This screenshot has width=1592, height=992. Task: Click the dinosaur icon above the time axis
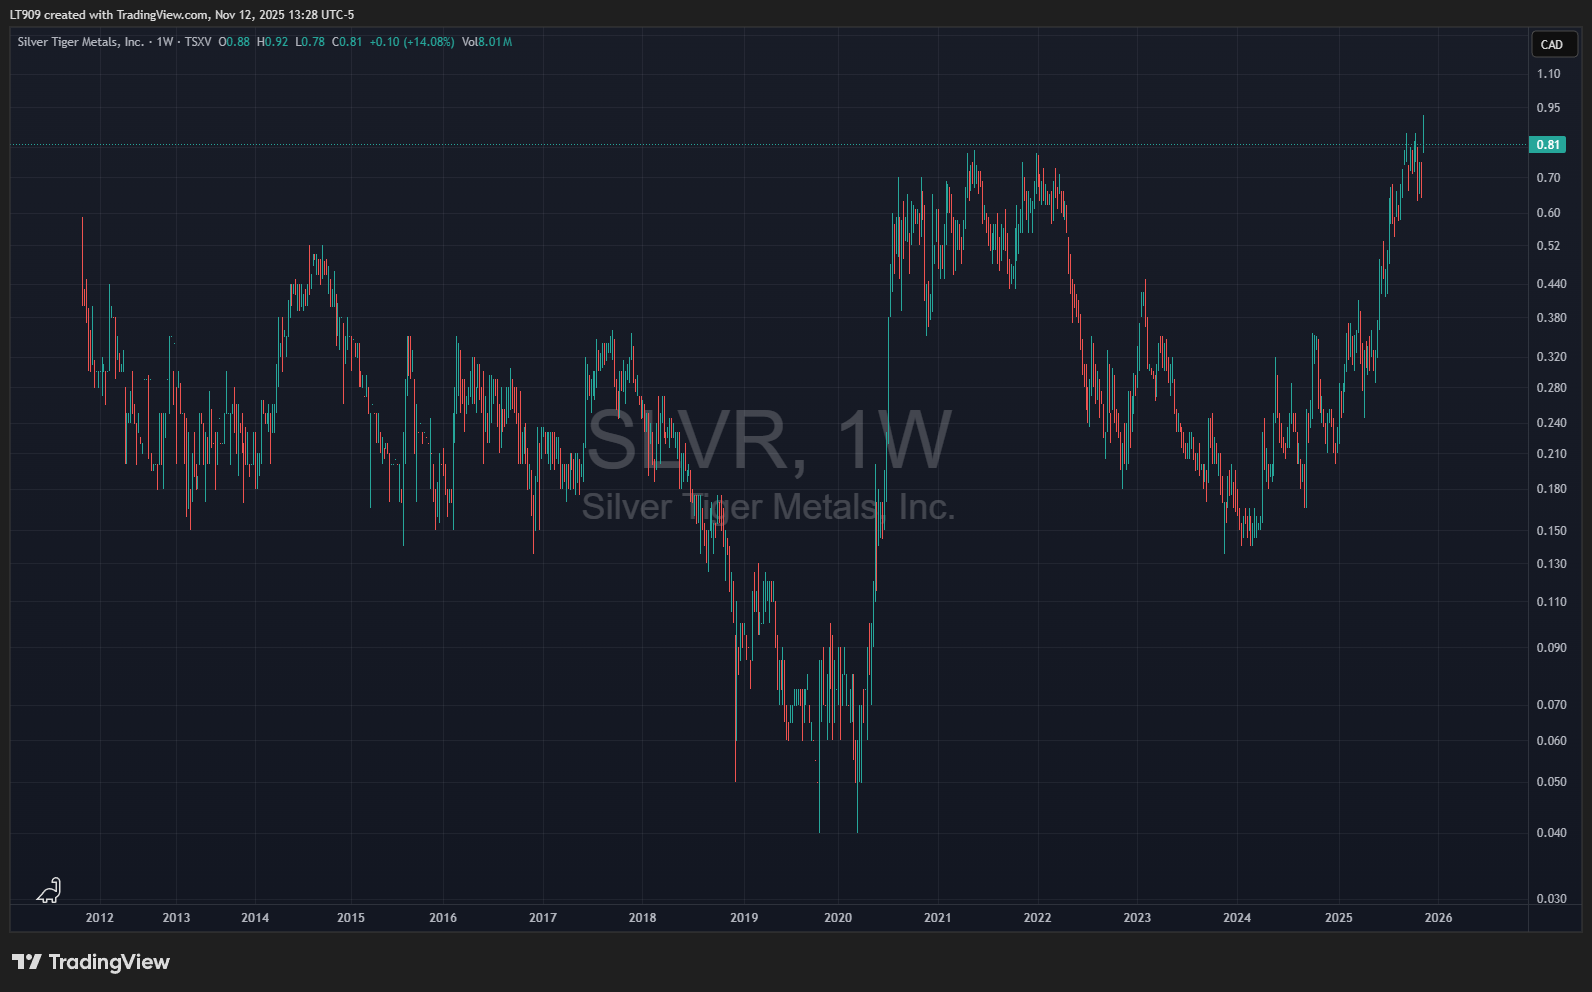click(x=49, y=890)
